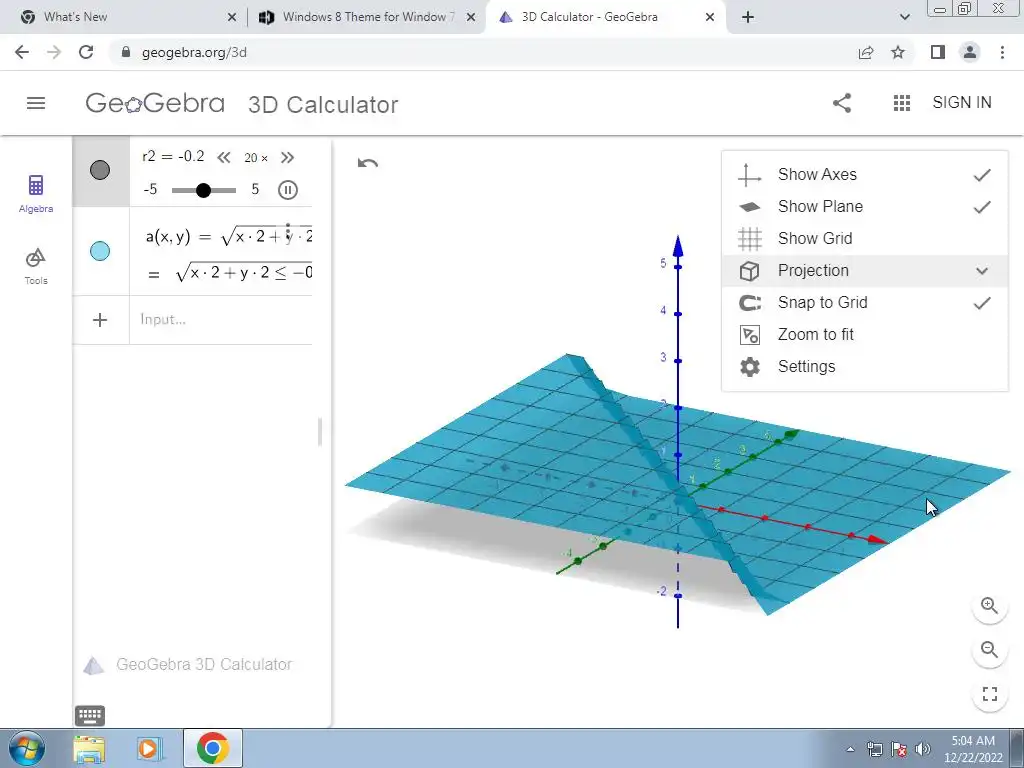Switch to the Windows 8 Theme tab

[365, 17]
